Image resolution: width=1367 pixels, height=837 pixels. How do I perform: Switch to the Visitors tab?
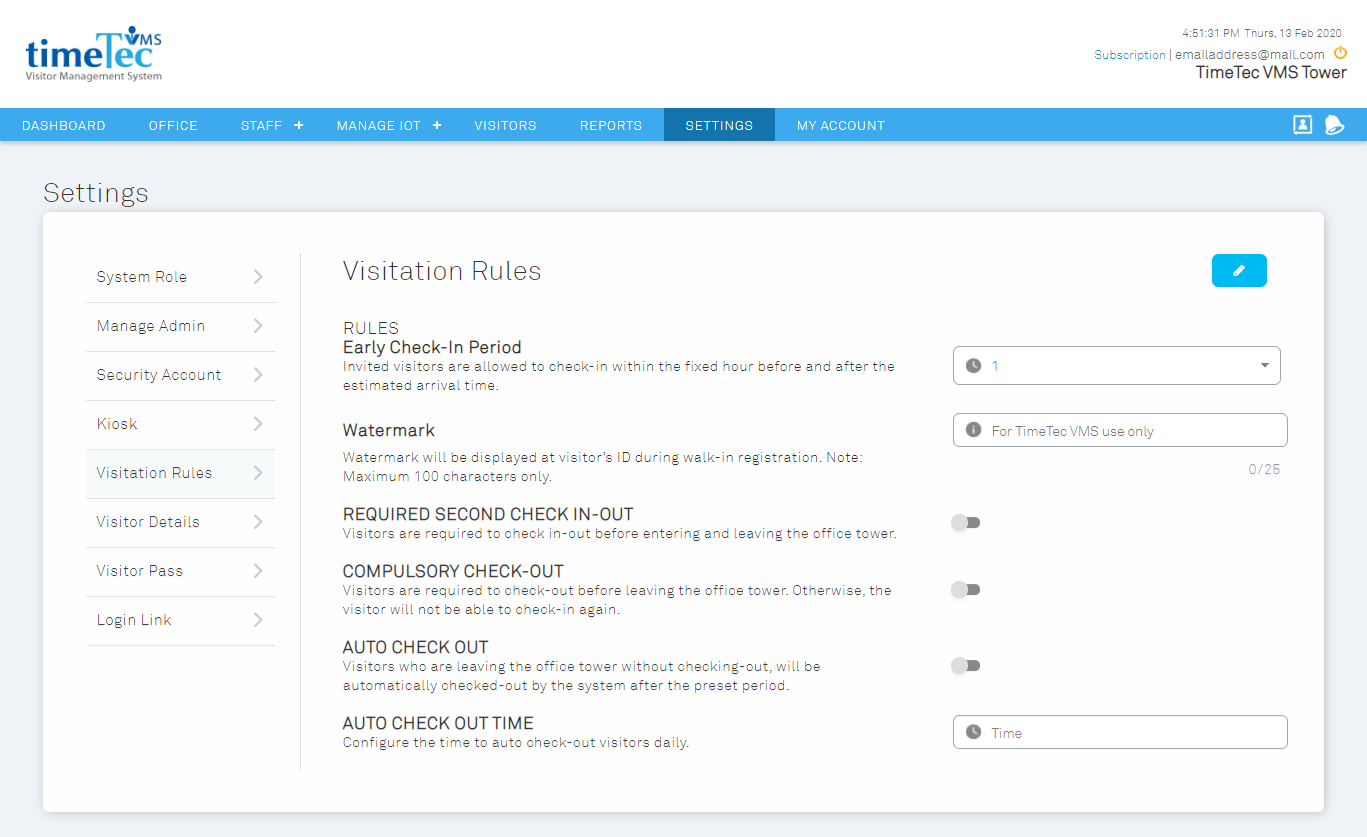tap(505, 125)
